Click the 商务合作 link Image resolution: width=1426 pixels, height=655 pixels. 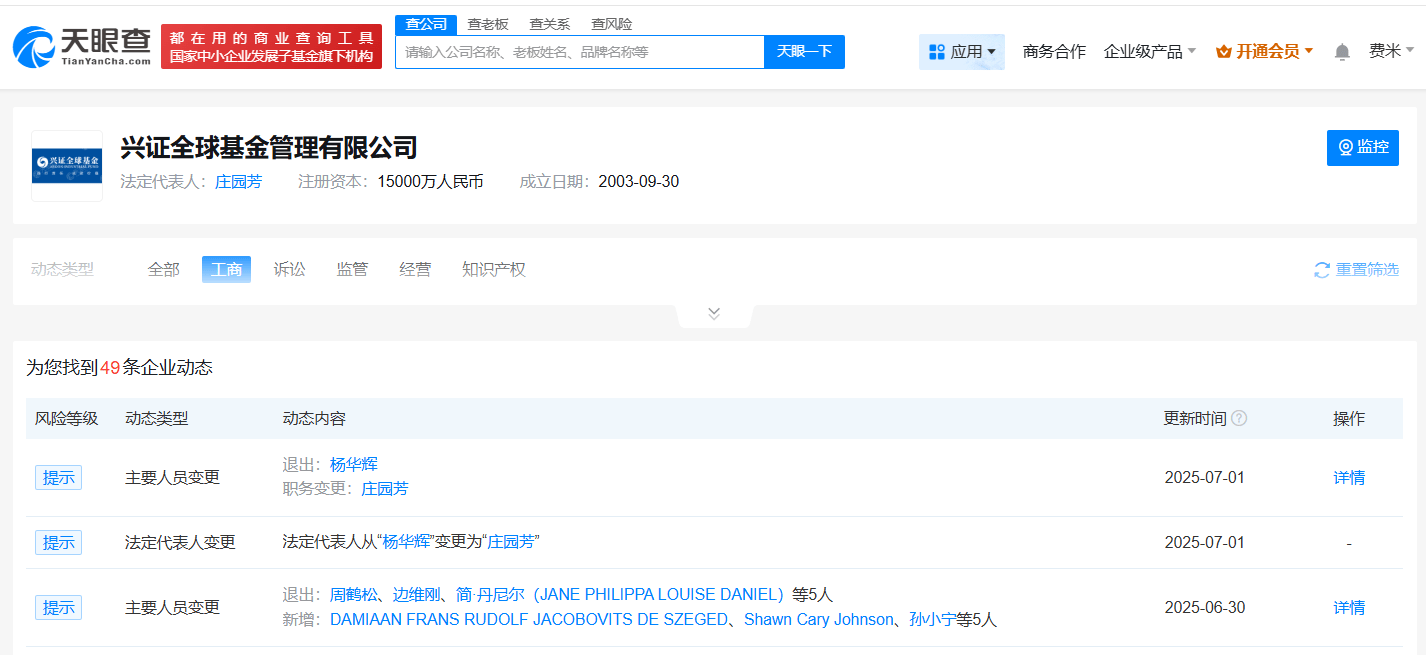point(1054,52)
